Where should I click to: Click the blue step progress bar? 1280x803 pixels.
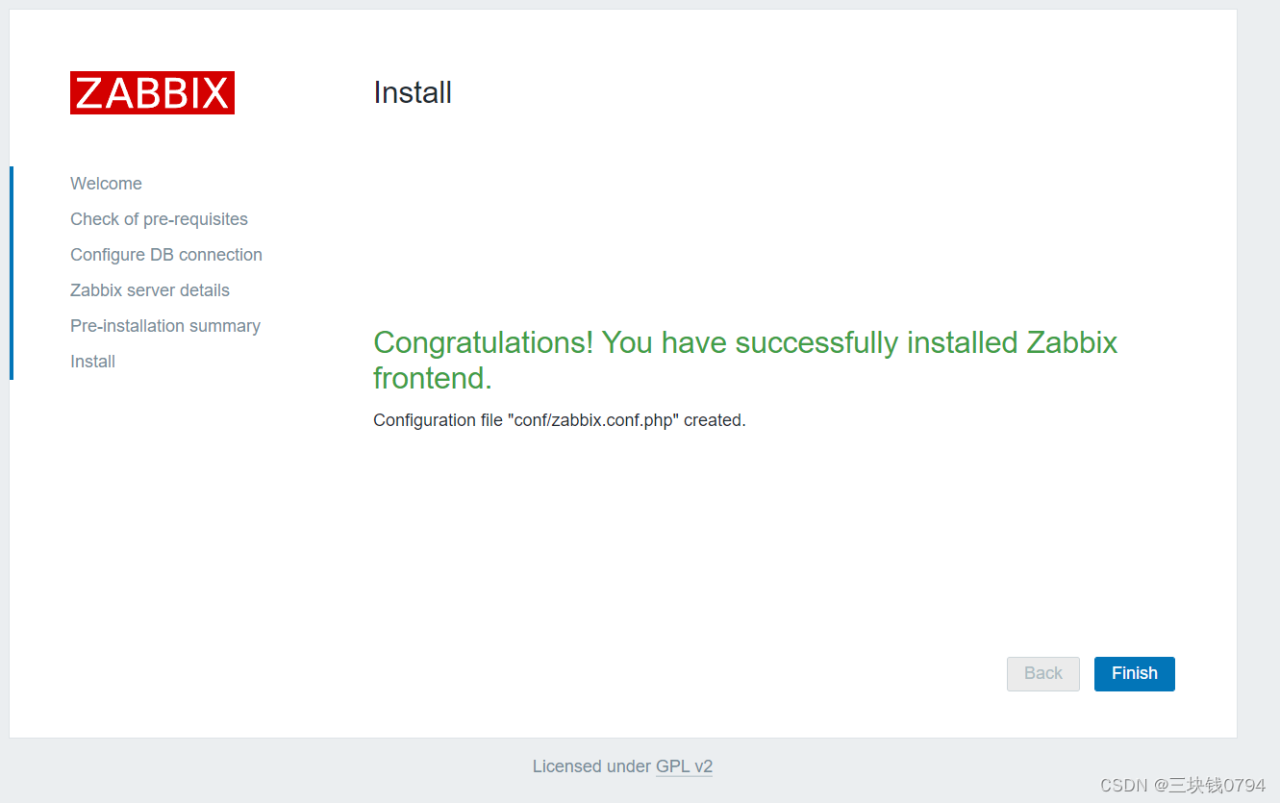click(x=11, y=273)
